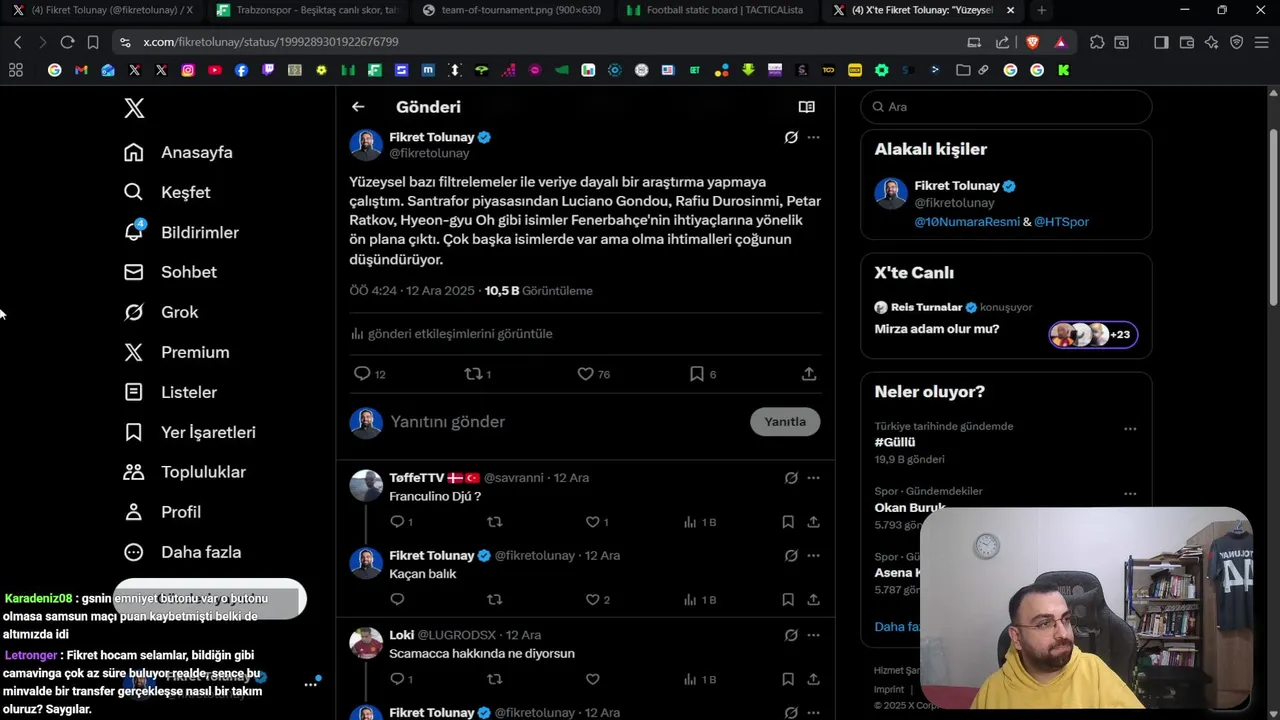Like the Scamacca reply by Loki
This screenshot has width=1280, height=720.
coord(592,679)
